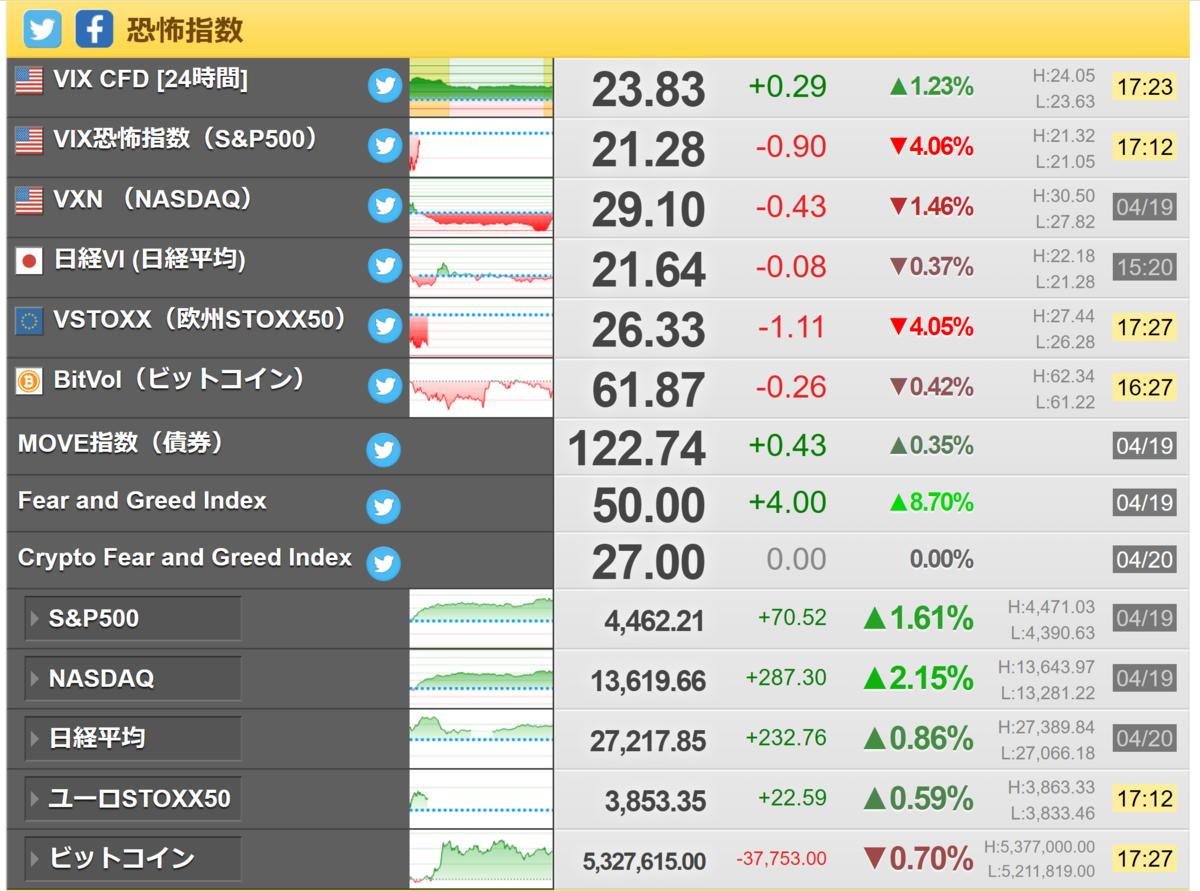Click the VXN value 29.10
This screenshot has width=1200, height=891.
[648, 211]
